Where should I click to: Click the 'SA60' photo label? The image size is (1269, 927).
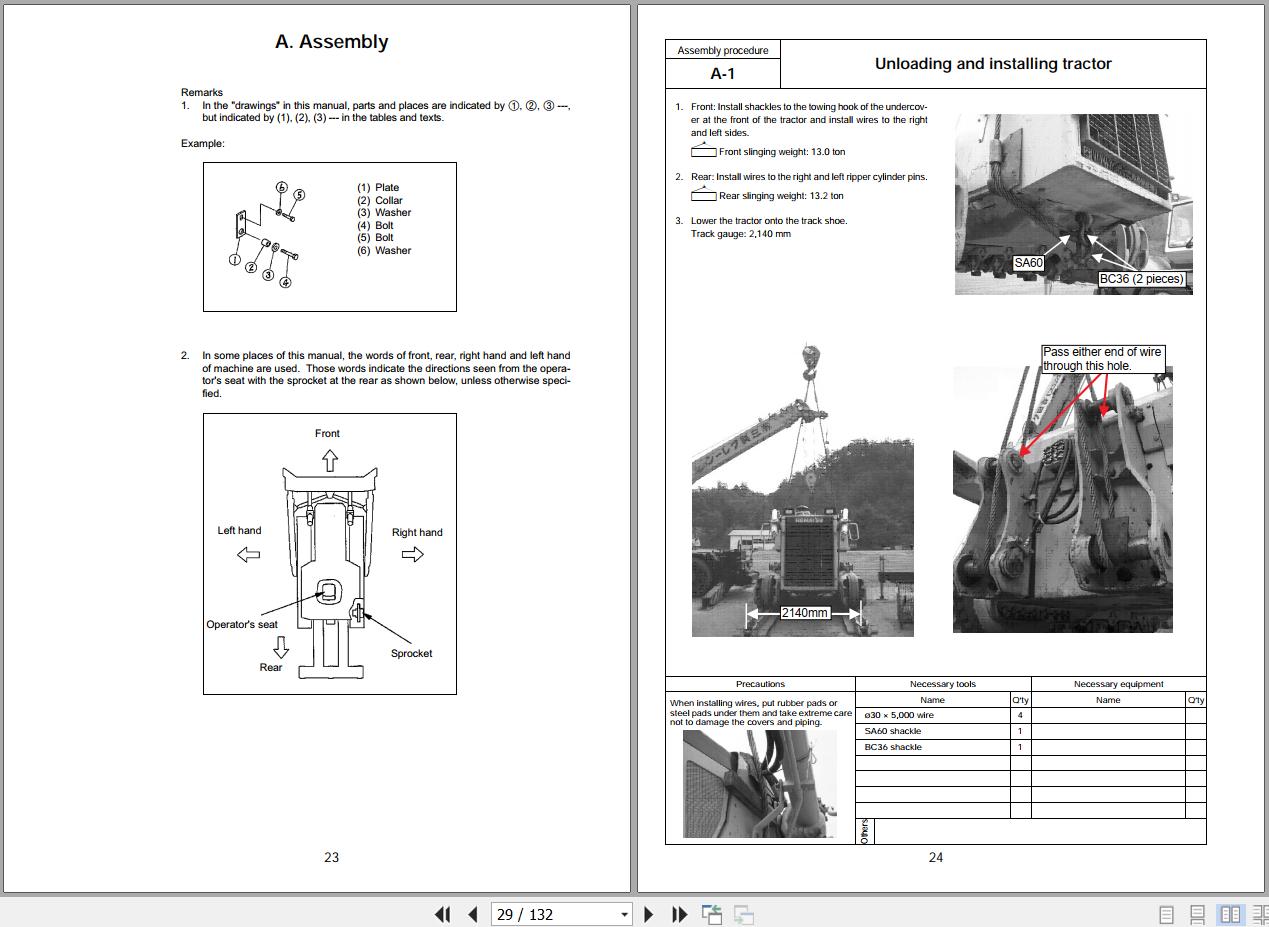pyautogui.click(x=1028, y=263)
